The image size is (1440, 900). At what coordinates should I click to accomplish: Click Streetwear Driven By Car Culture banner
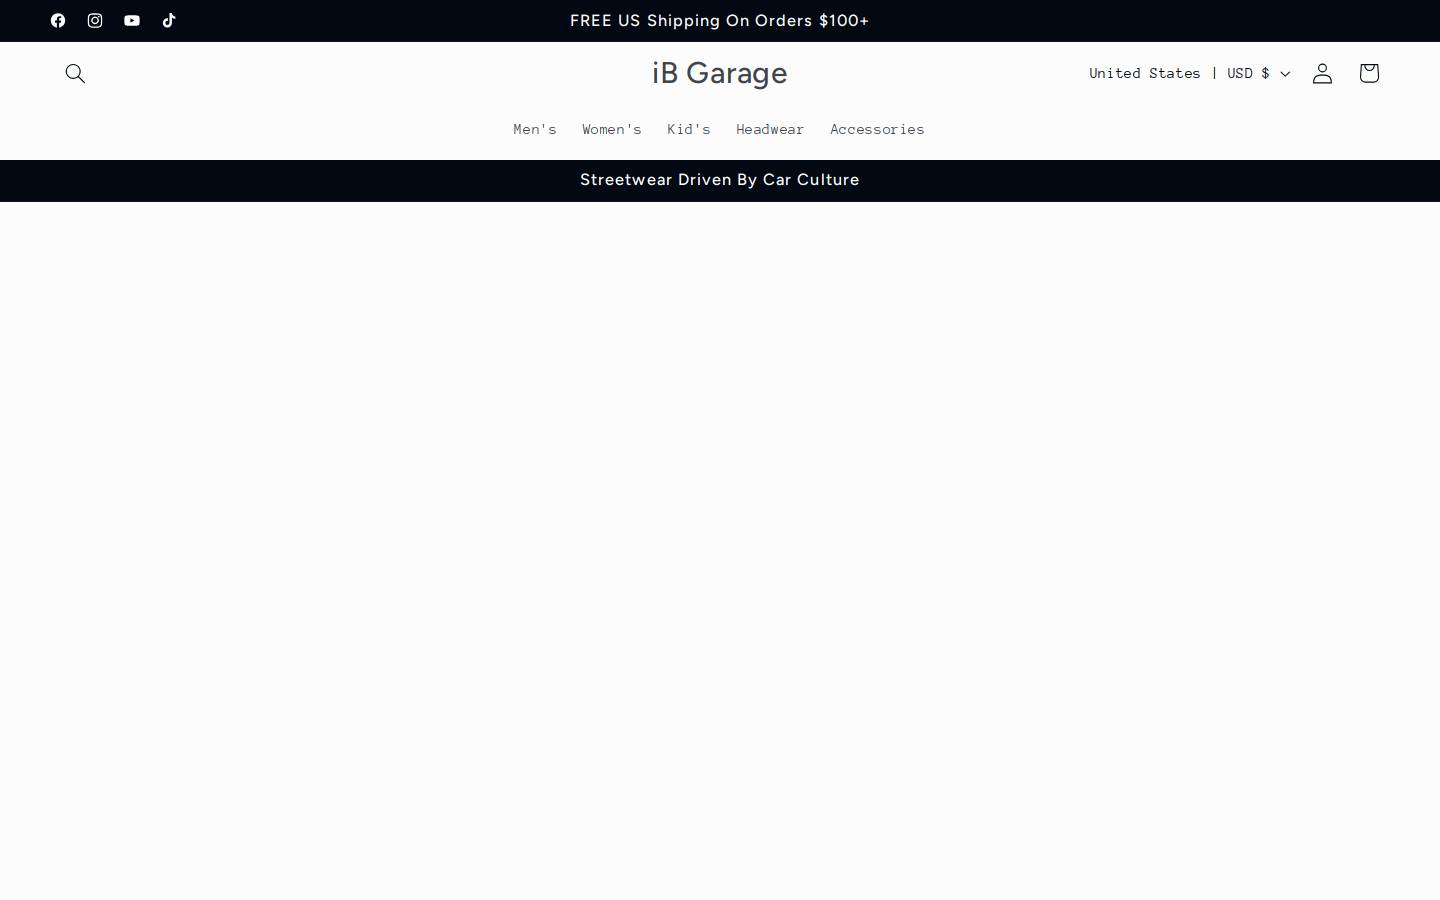pos(720,180)
